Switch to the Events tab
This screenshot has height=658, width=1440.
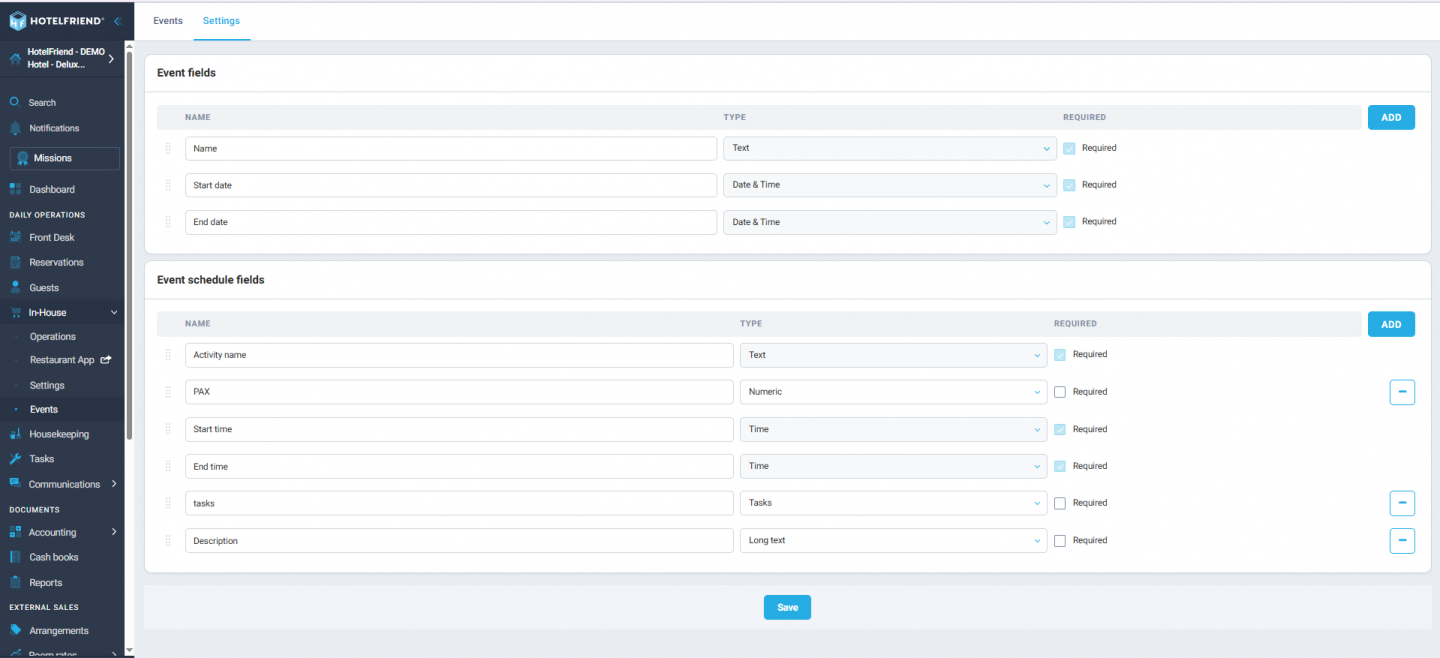168,21
